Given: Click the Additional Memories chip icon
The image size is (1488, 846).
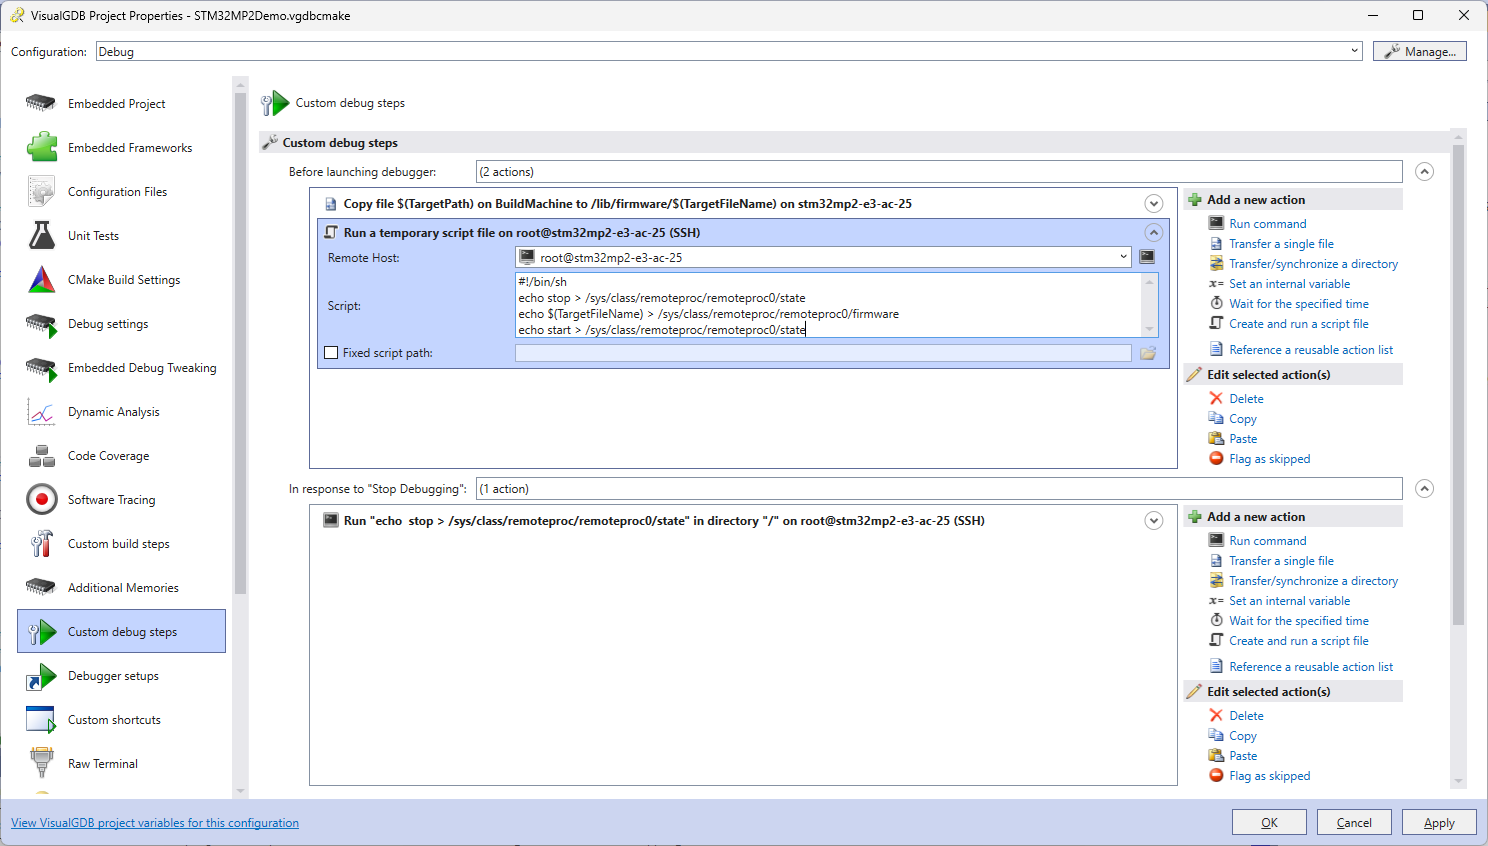Looking at the screenshot, I should (x=41, y=587).
